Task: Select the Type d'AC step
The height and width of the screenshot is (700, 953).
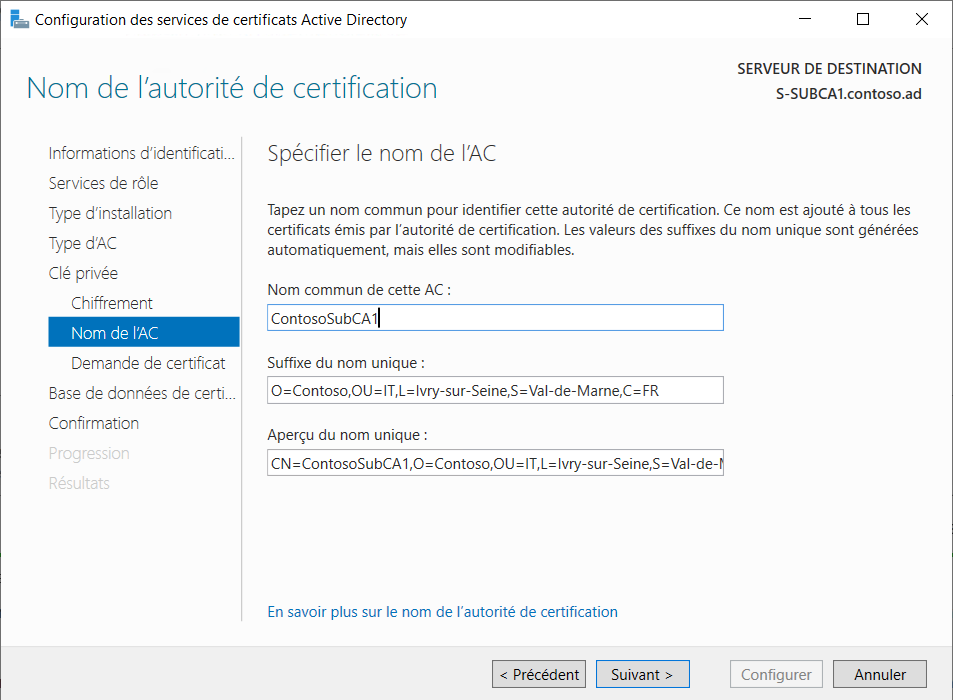Action: (x=83, y=243)
